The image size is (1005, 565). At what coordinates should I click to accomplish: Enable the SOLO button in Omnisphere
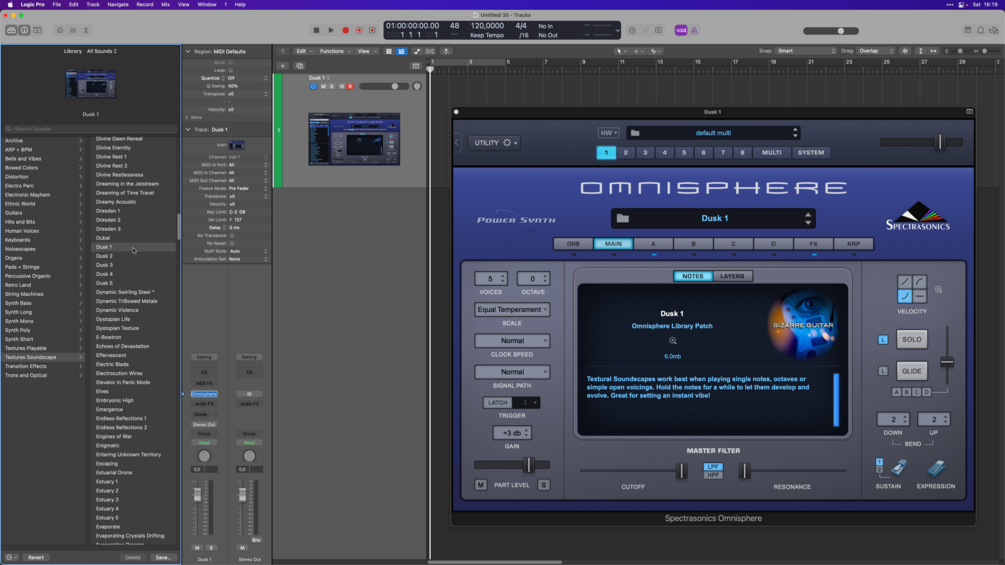click(911, 340)
